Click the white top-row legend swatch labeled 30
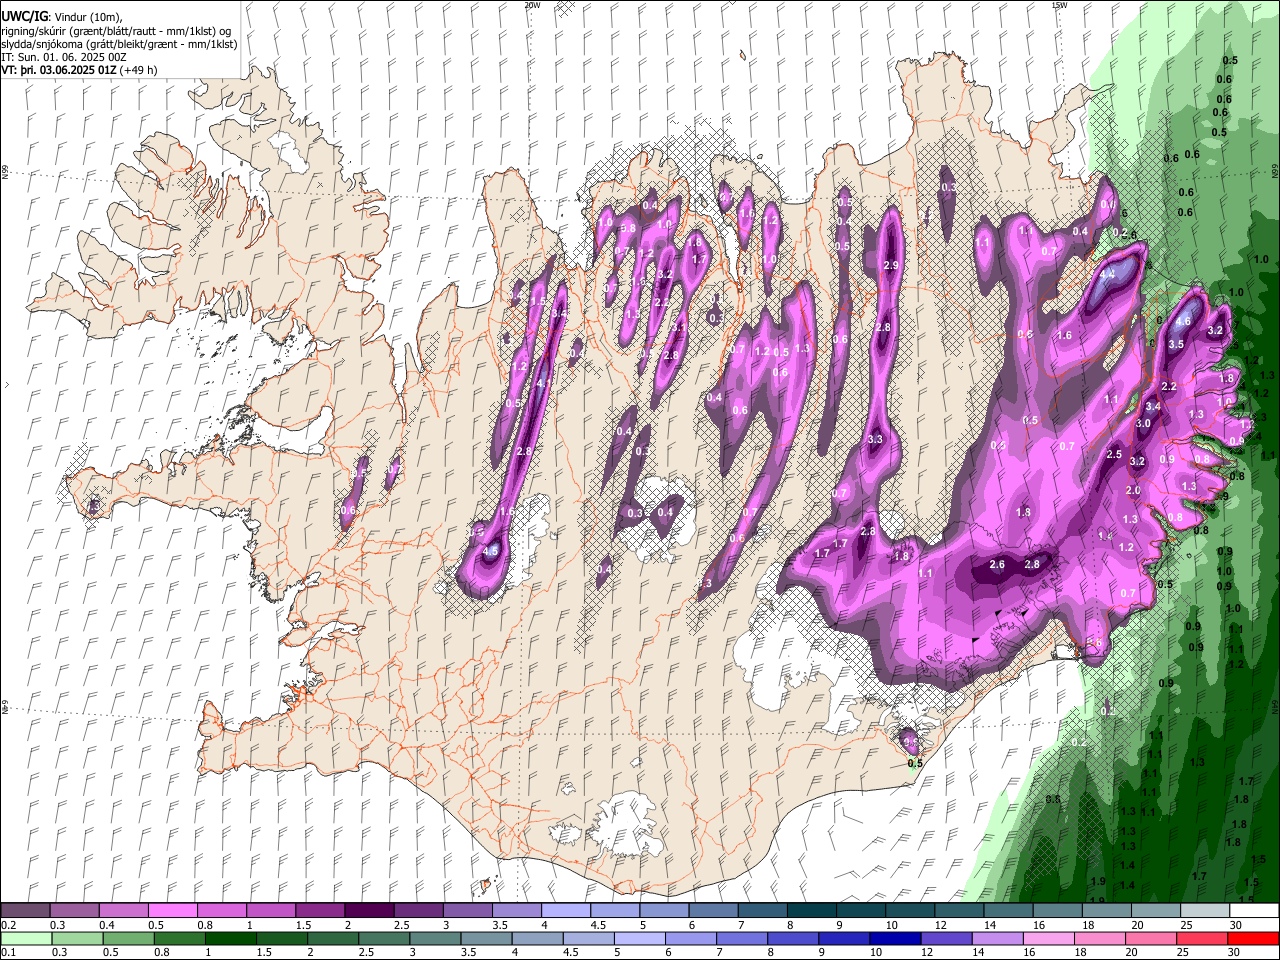 [x=1254, y=911]
